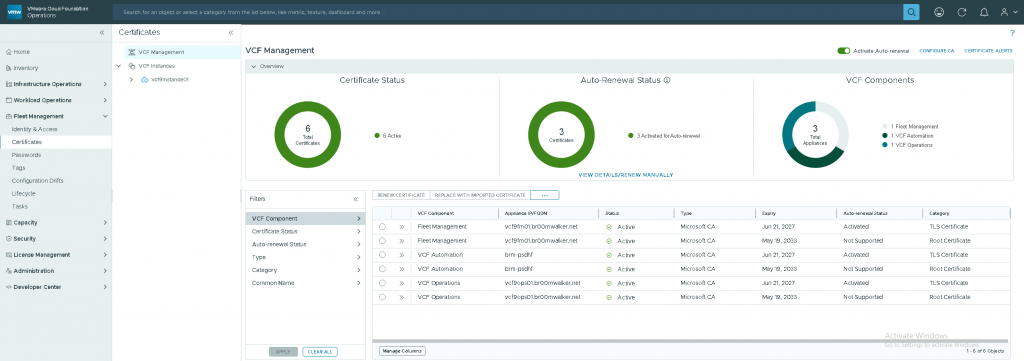The image size is (1024, 361).
Task: Collapse the left navigation with double-arrow icon
Action: (x=102, y=33)
